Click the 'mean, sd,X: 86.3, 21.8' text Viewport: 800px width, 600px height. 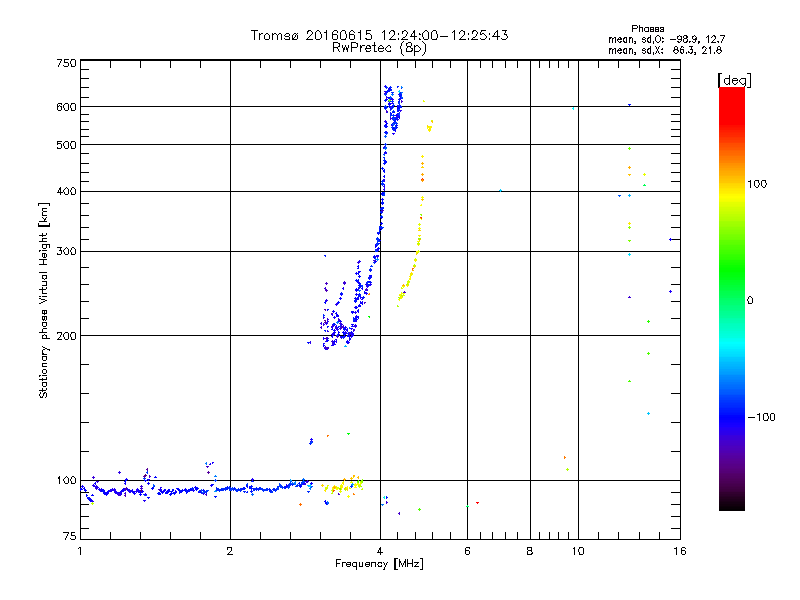(x=665, y=50)
